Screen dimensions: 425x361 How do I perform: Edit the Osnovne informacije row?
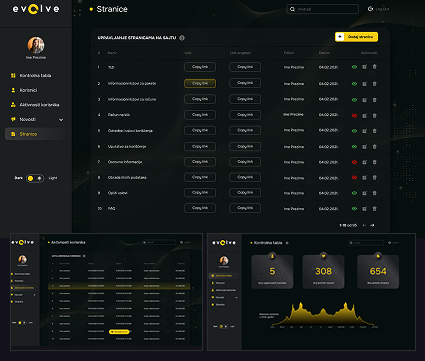pos(364,162)
